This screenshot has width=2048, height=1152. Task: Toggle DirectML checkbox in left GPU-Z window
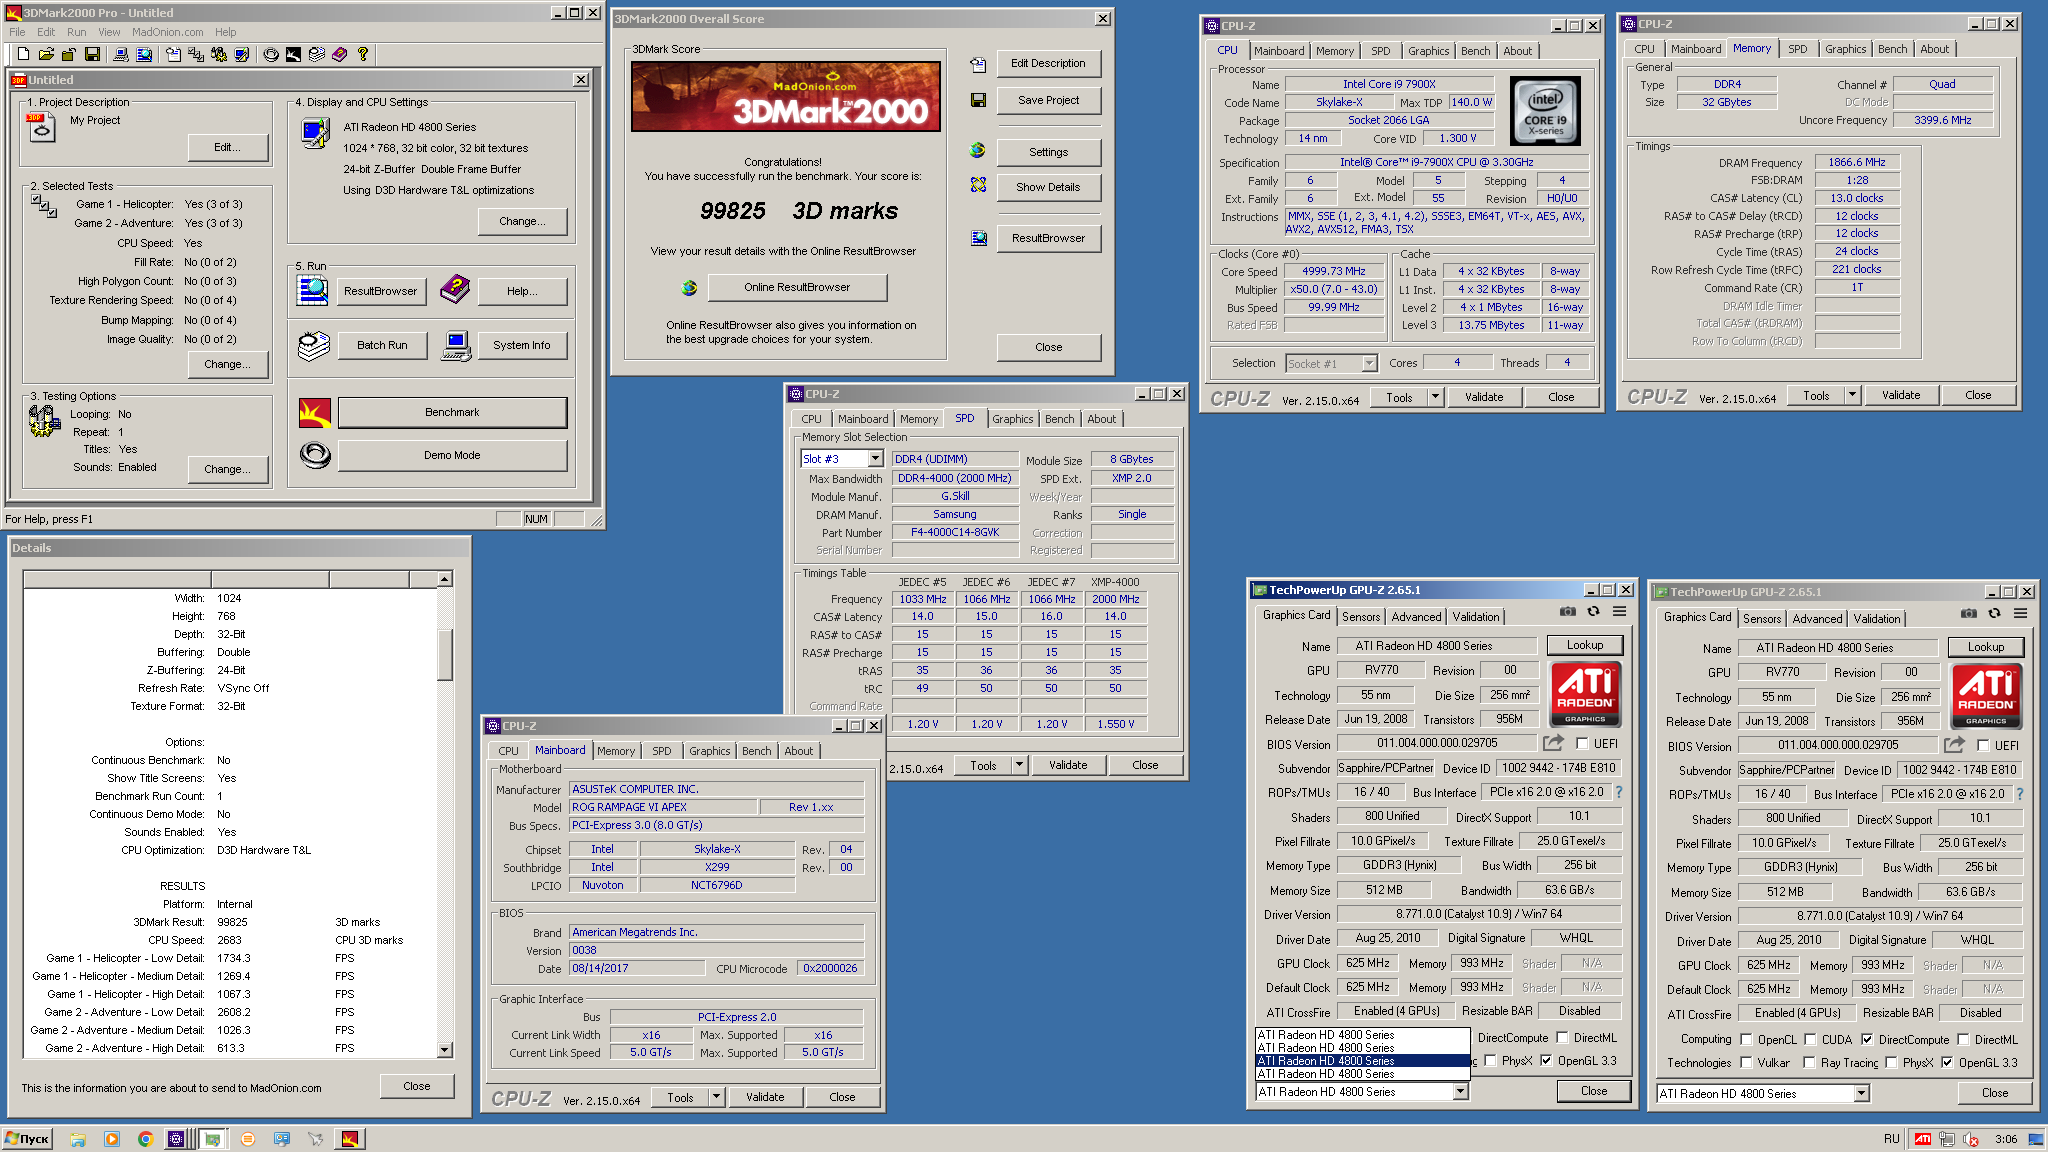[1562, 1037]
